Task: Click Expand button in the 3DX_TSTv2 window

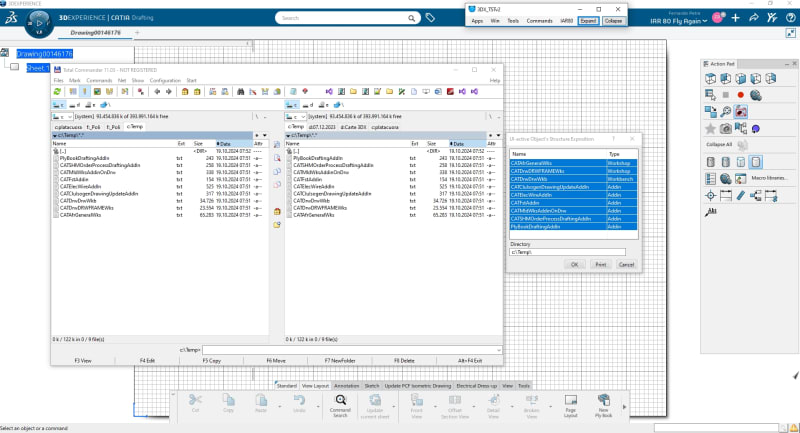Action: click(588, 21)
